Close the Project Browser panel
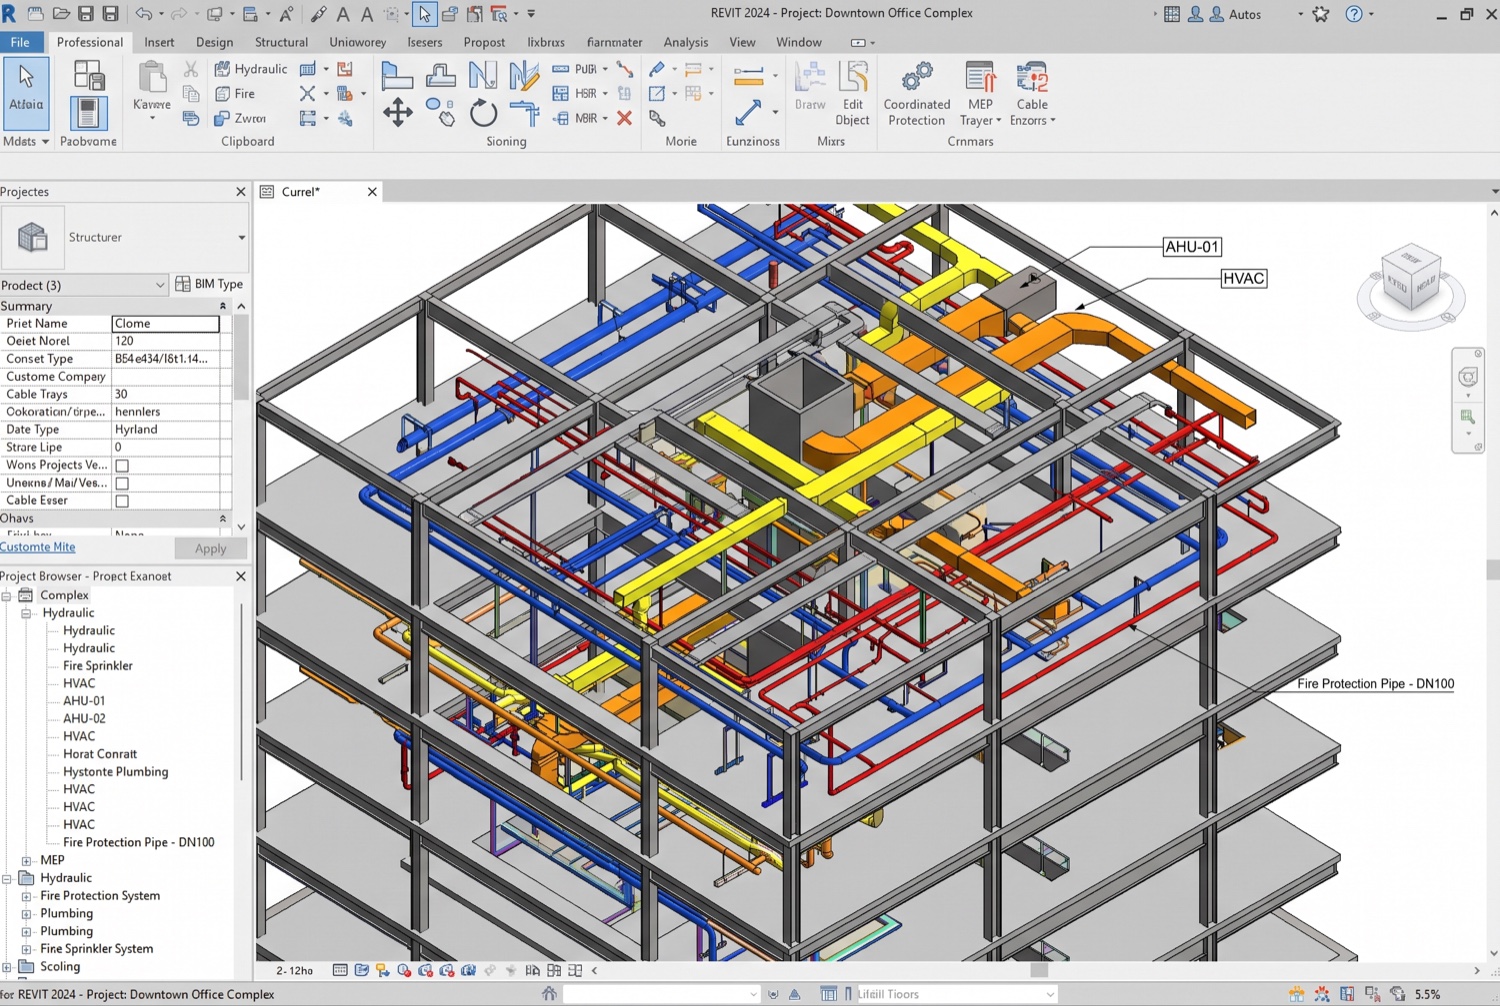Viewport: 1500px width, 1006px height. click(x=241, y=577)
